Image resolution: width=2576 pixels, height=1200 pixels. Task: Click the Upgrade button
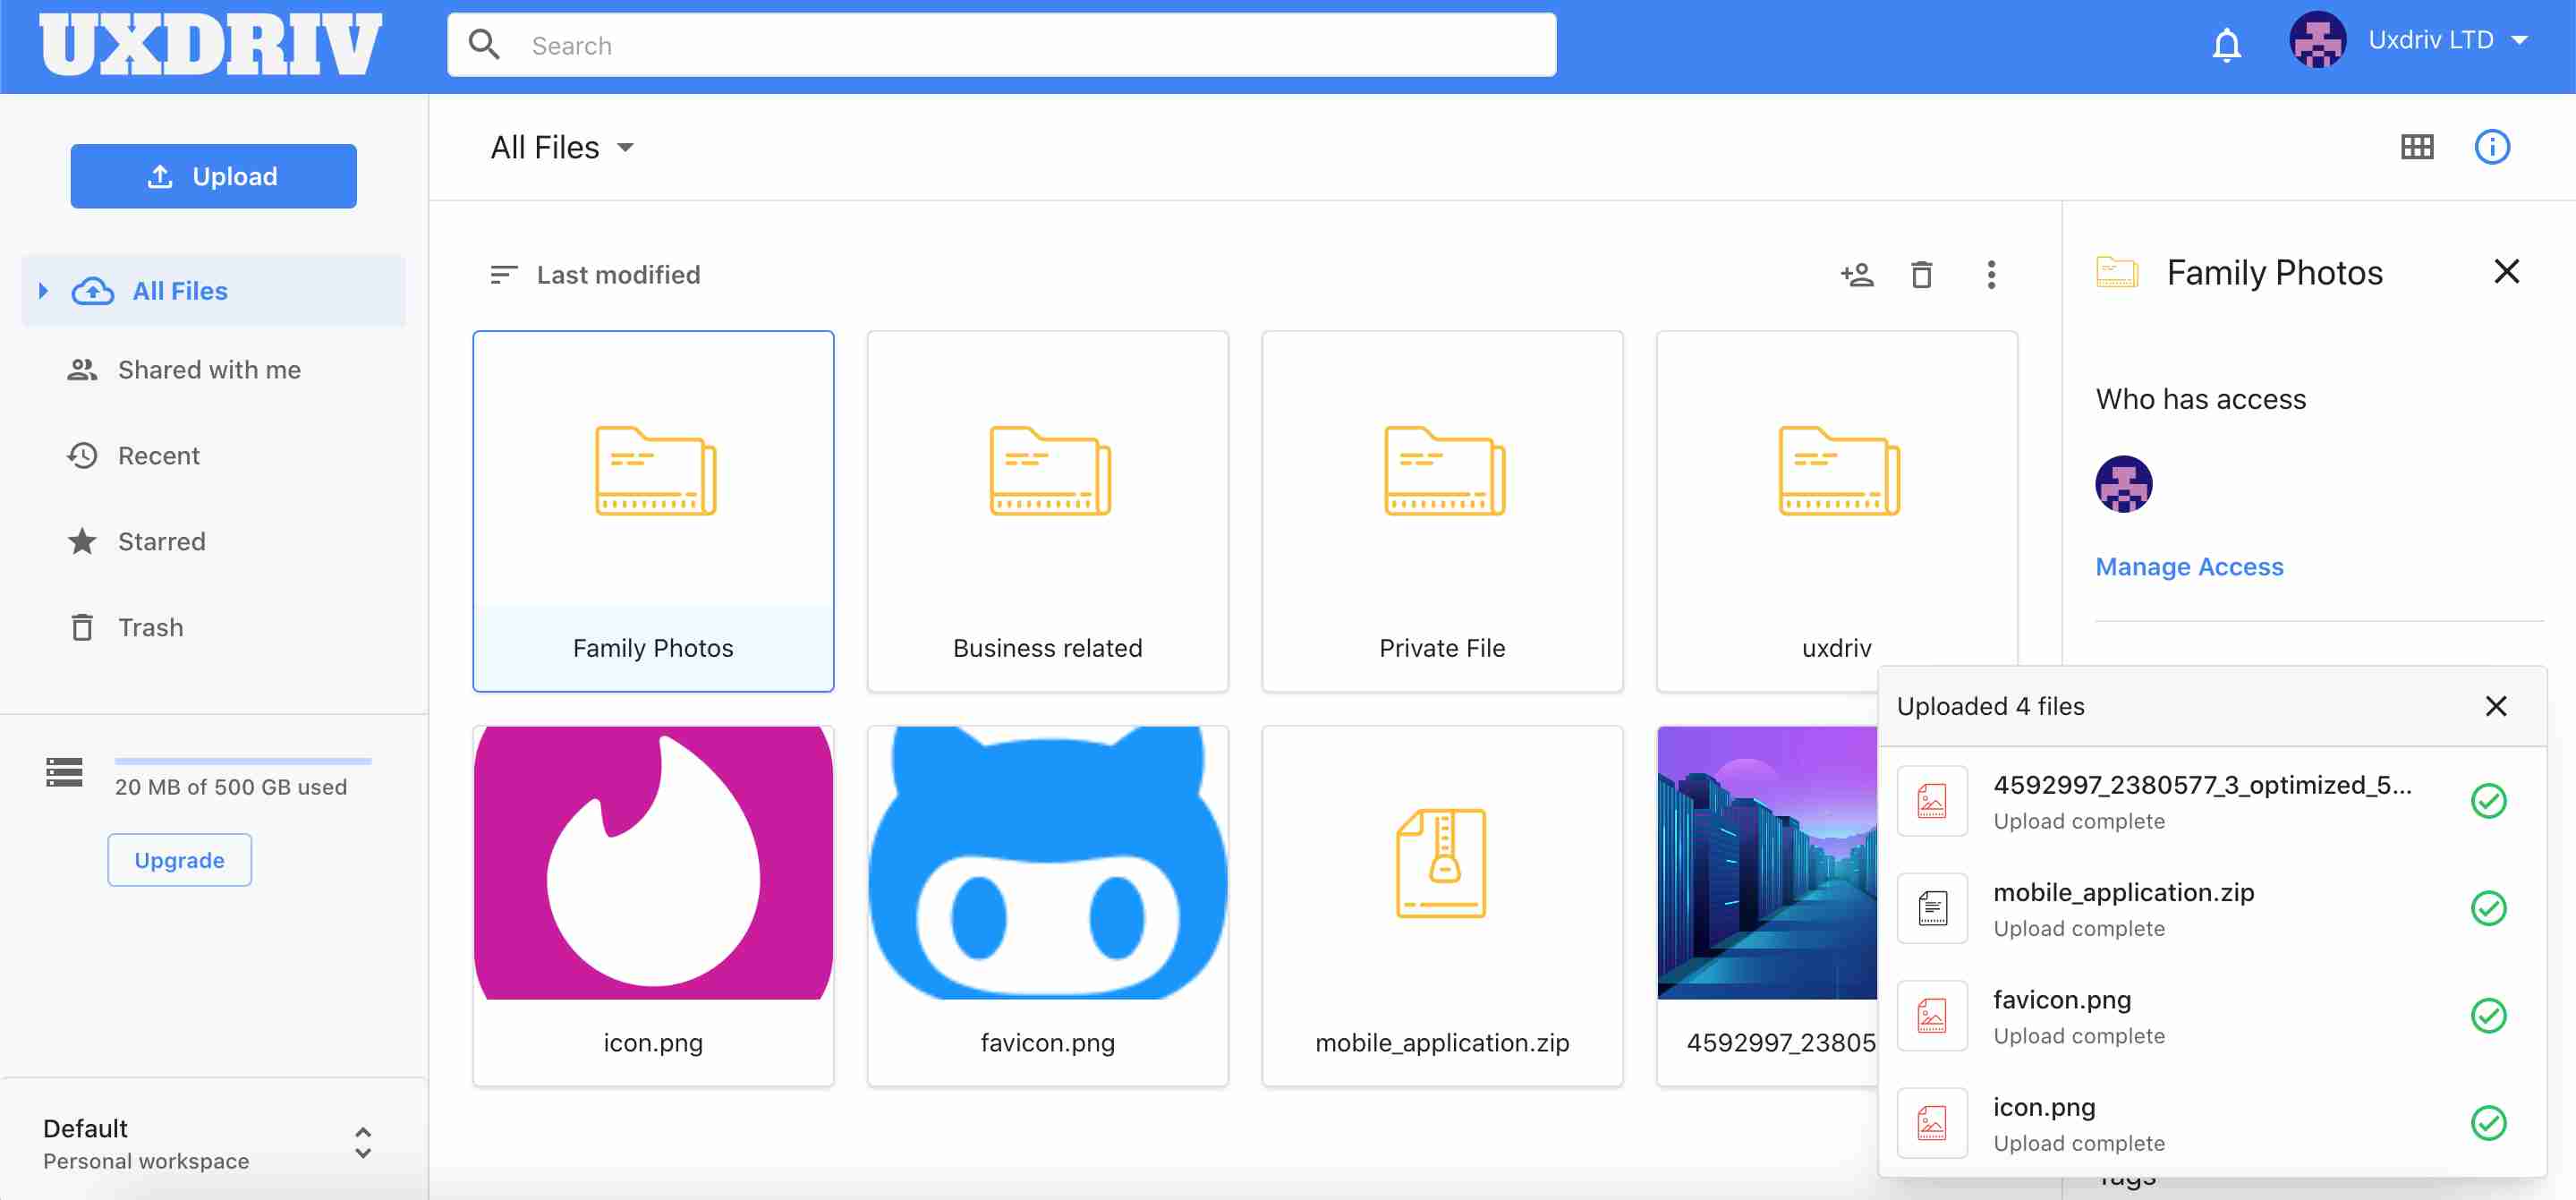(180, 860)
